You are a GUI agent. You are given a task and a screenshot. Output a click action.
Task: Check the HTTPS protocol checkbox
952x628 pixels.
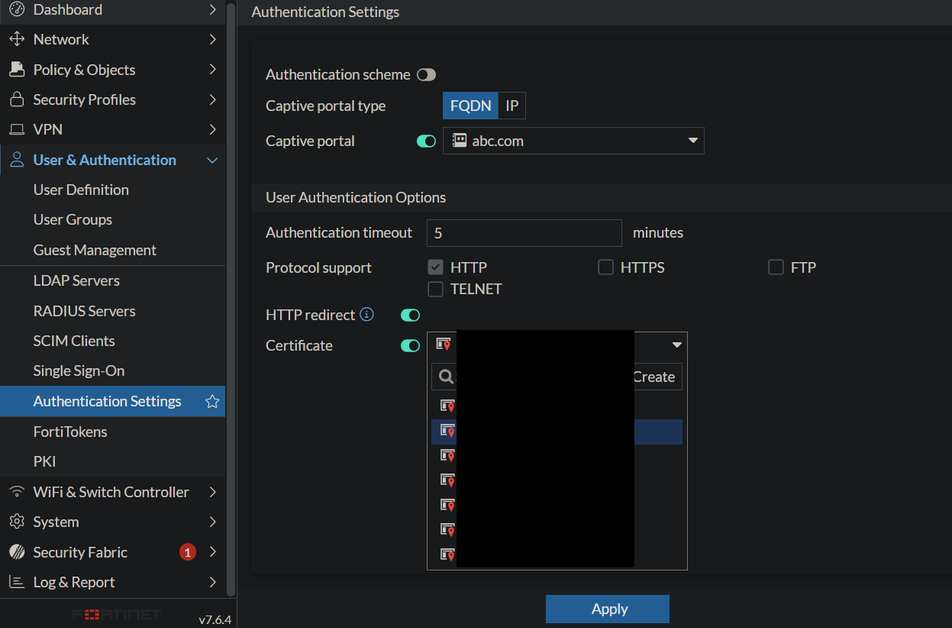[605, 267]
